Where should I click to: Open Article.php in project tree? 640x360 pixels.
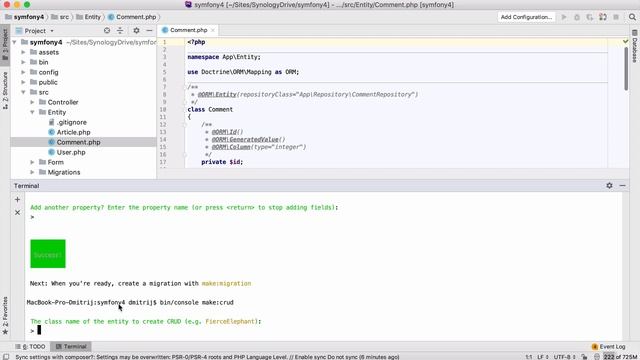[x=73, y=132]
